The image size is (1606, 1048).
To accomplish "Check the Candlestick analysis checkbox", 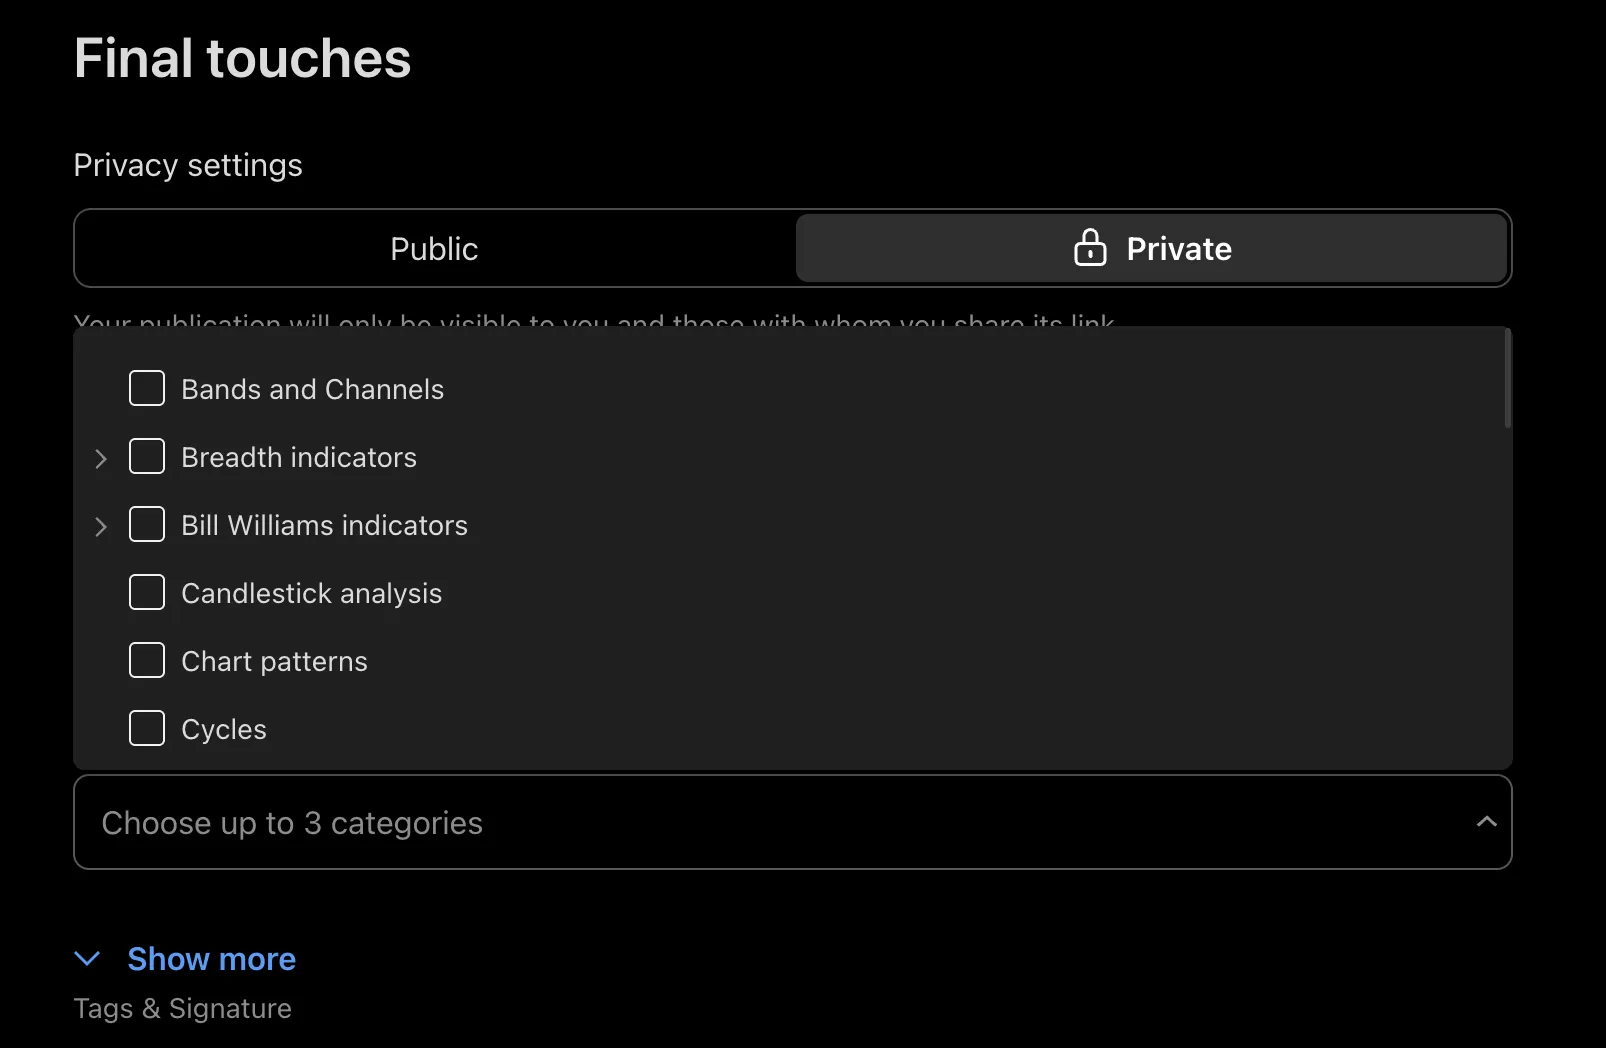I will (147, 593).
